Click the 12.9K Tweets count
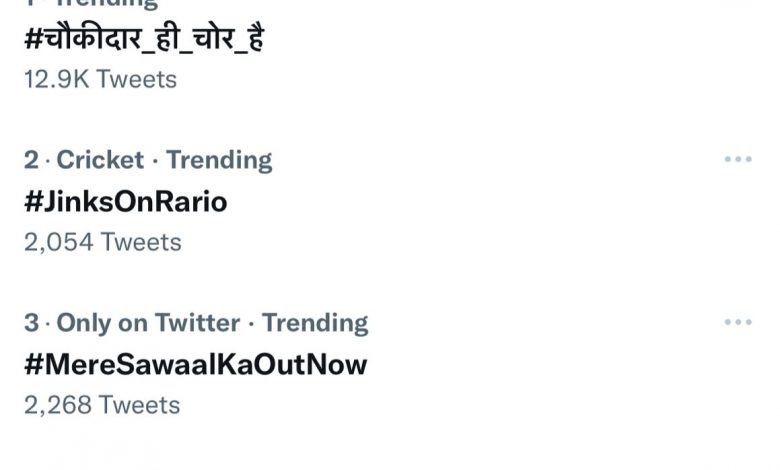The image size is (780, 470). 100,79
